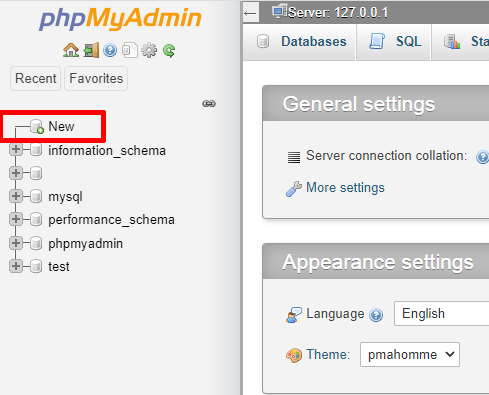The image size is (489, 395).
Task: Go to Home via house icon
Action: [71, 50]
